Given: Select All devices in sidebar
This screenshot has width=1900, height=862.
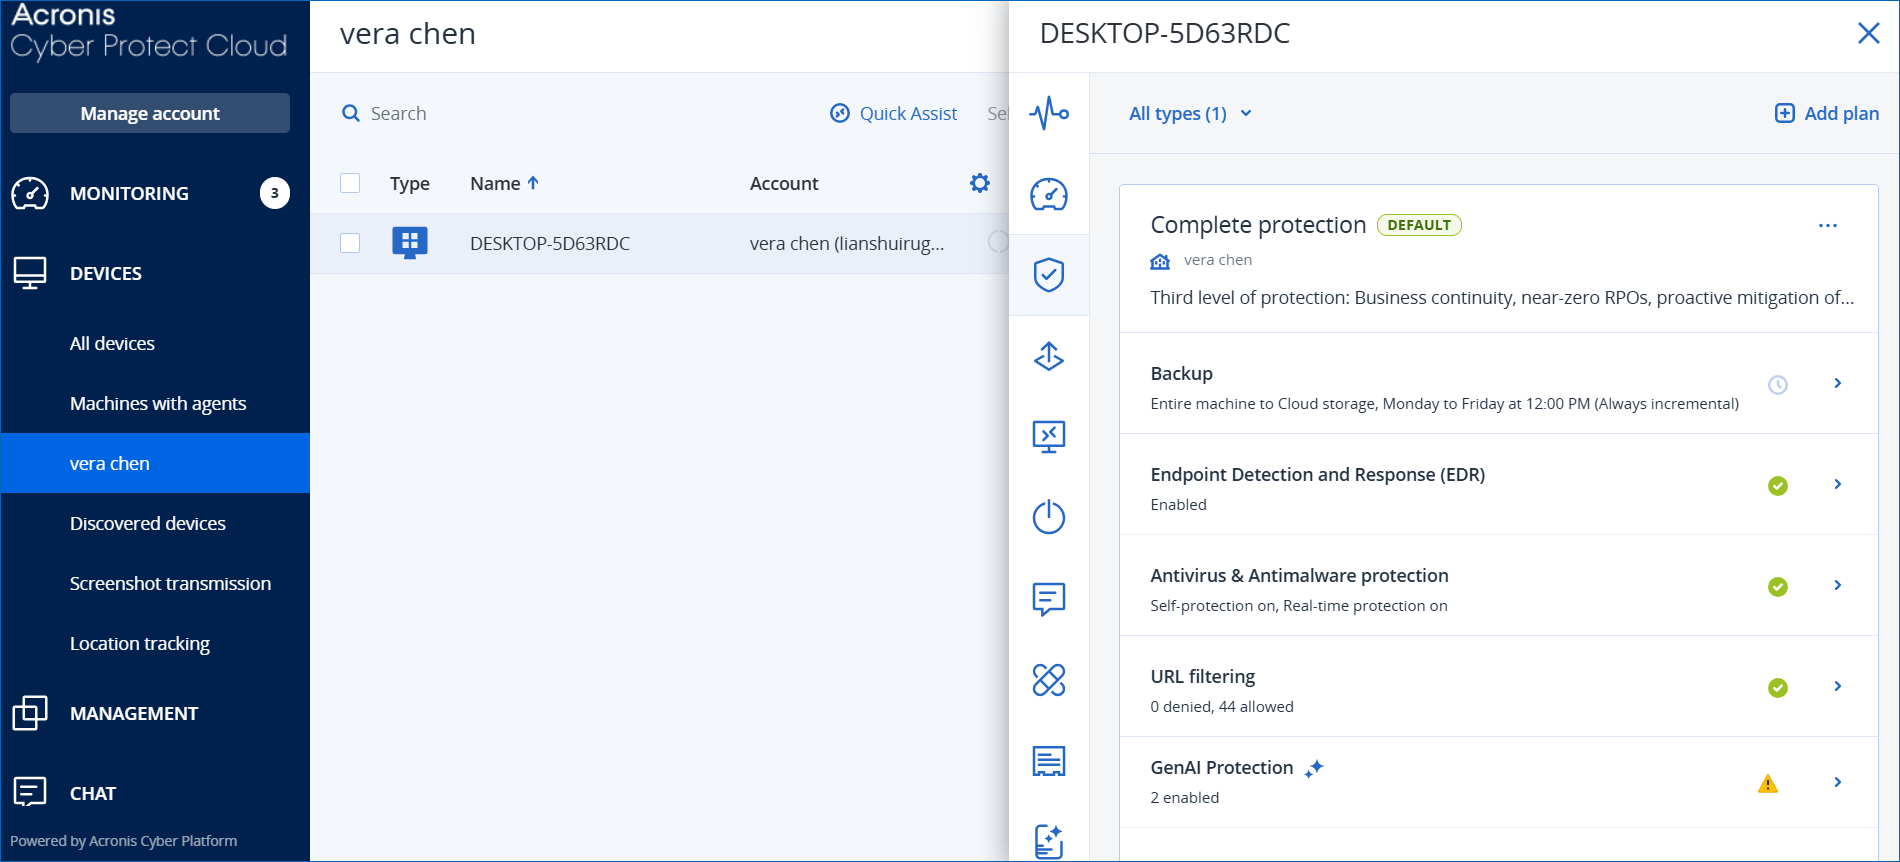Looking at the screenshot, I should tap(155, 343).
